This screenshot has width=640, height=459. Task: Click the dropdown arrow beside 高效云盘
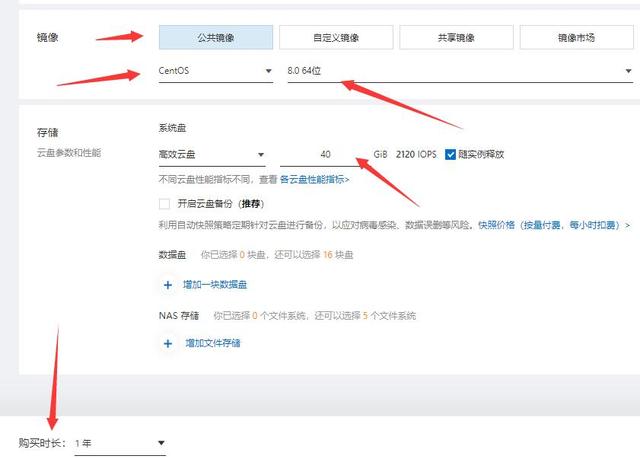[260, 155]
